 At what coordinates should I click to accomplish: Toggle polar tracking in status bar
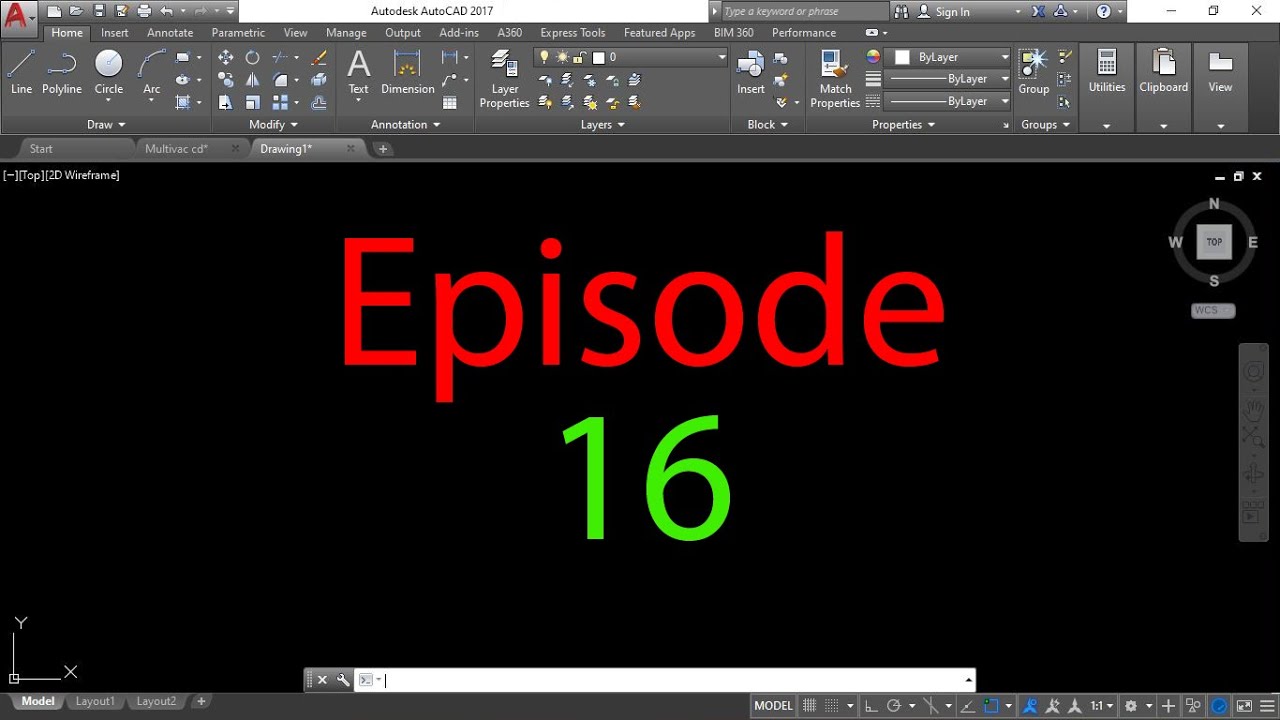(x=895, y=706)
